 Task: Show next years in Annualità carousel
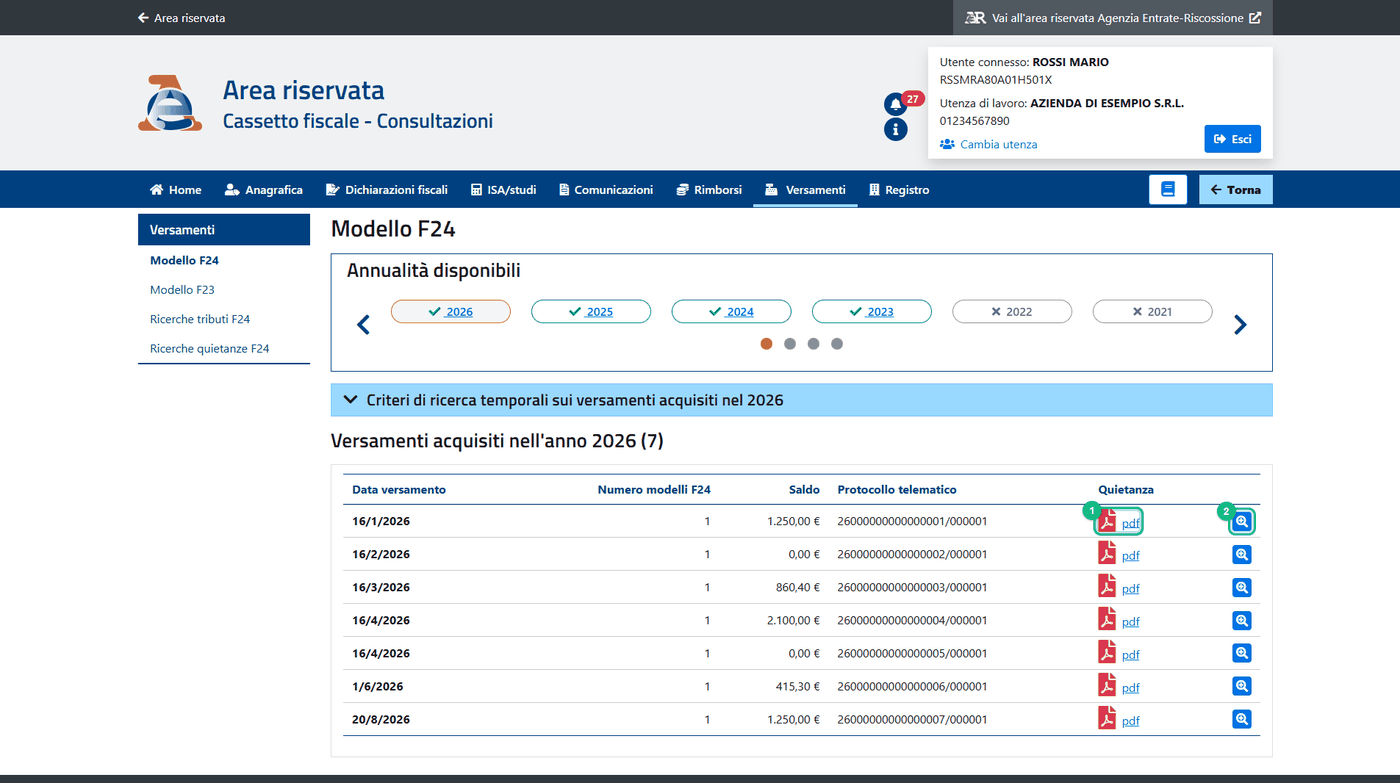click(x=1240, y=324)
